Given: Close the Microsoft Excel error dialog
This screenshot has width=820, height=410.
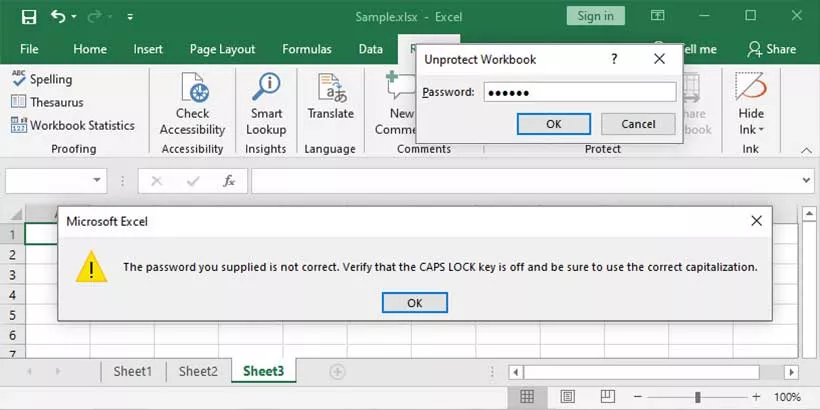Looking at the screenshot, I should [x=756, y=221].
